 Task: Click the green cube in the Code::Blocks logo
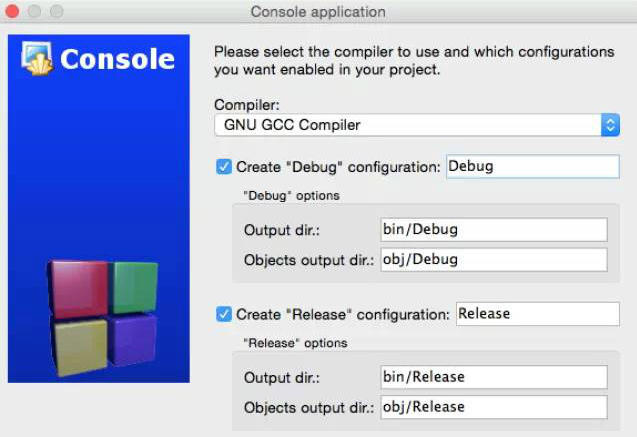133,285
